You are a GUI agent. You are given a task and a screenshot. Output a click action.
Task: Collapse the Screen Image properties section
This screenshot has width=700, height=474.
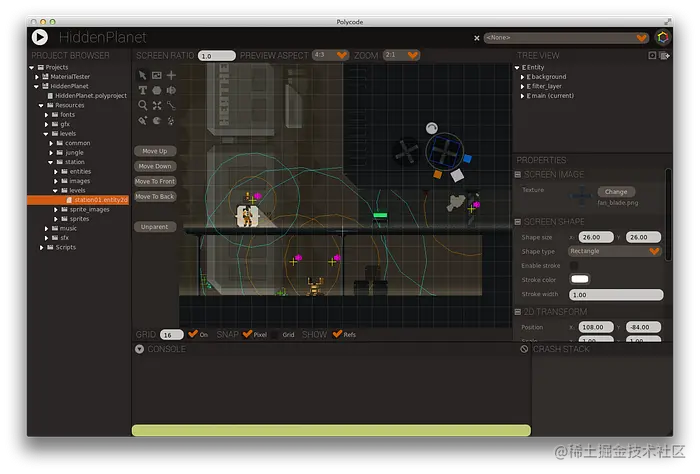pyautogui.click(x=518, y=175)
